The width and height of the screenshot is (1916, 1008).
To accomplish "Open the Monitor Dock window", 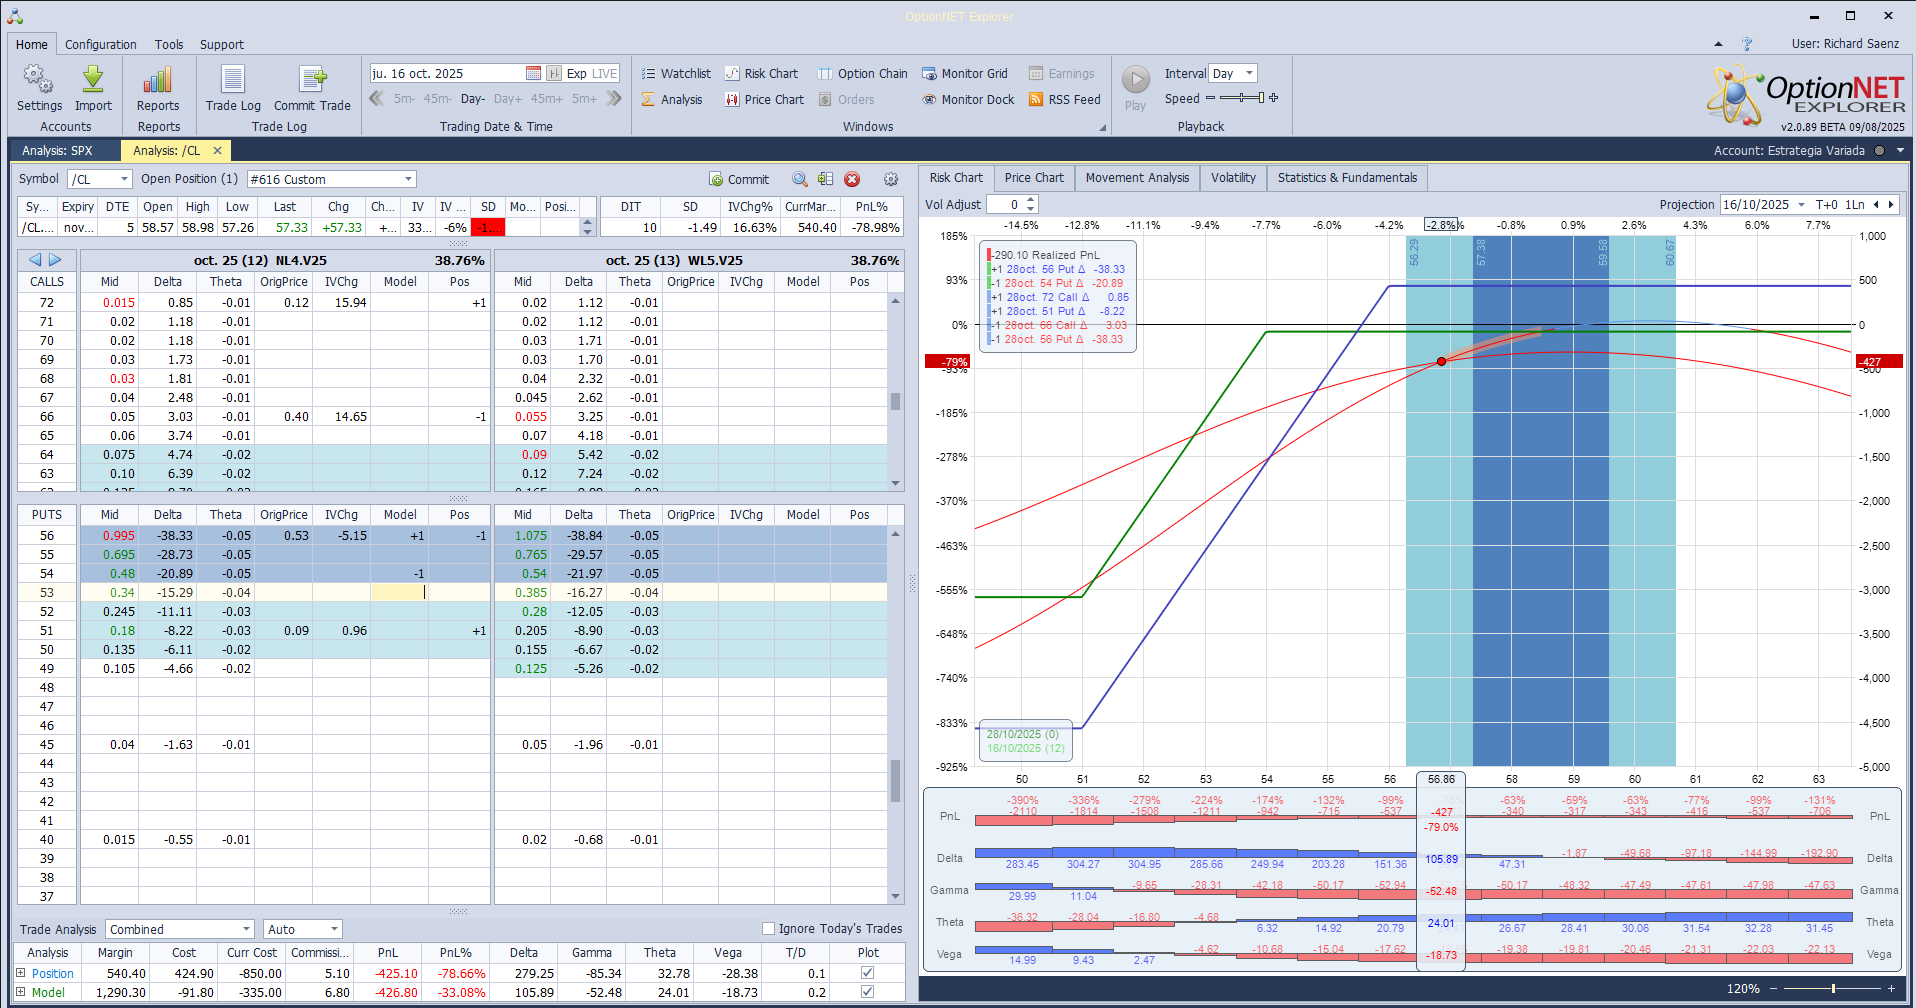I will [x=968, y=99].
